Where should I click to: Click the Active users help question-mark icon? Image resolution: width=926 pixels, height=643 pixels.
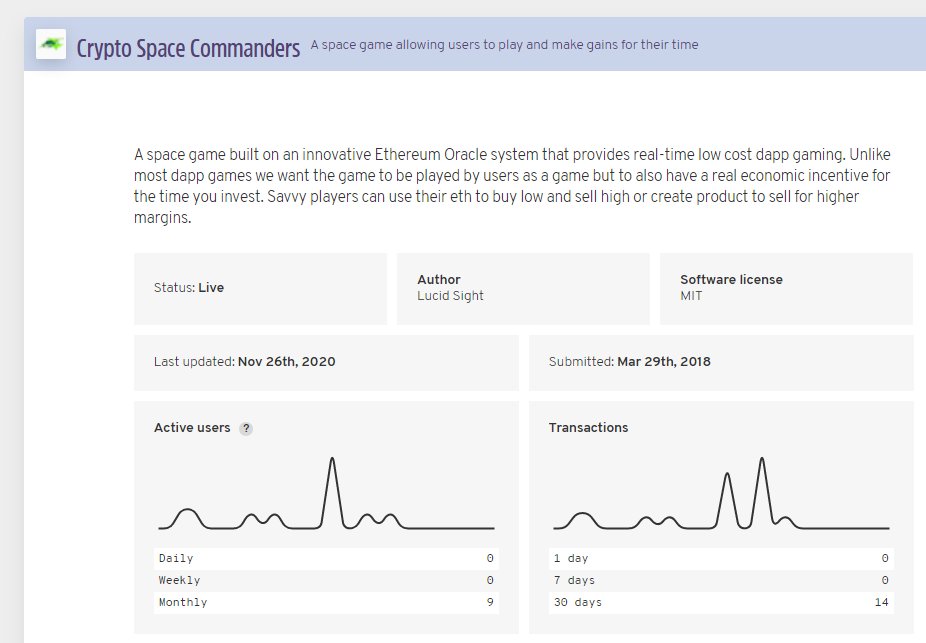tap(246, 429)
